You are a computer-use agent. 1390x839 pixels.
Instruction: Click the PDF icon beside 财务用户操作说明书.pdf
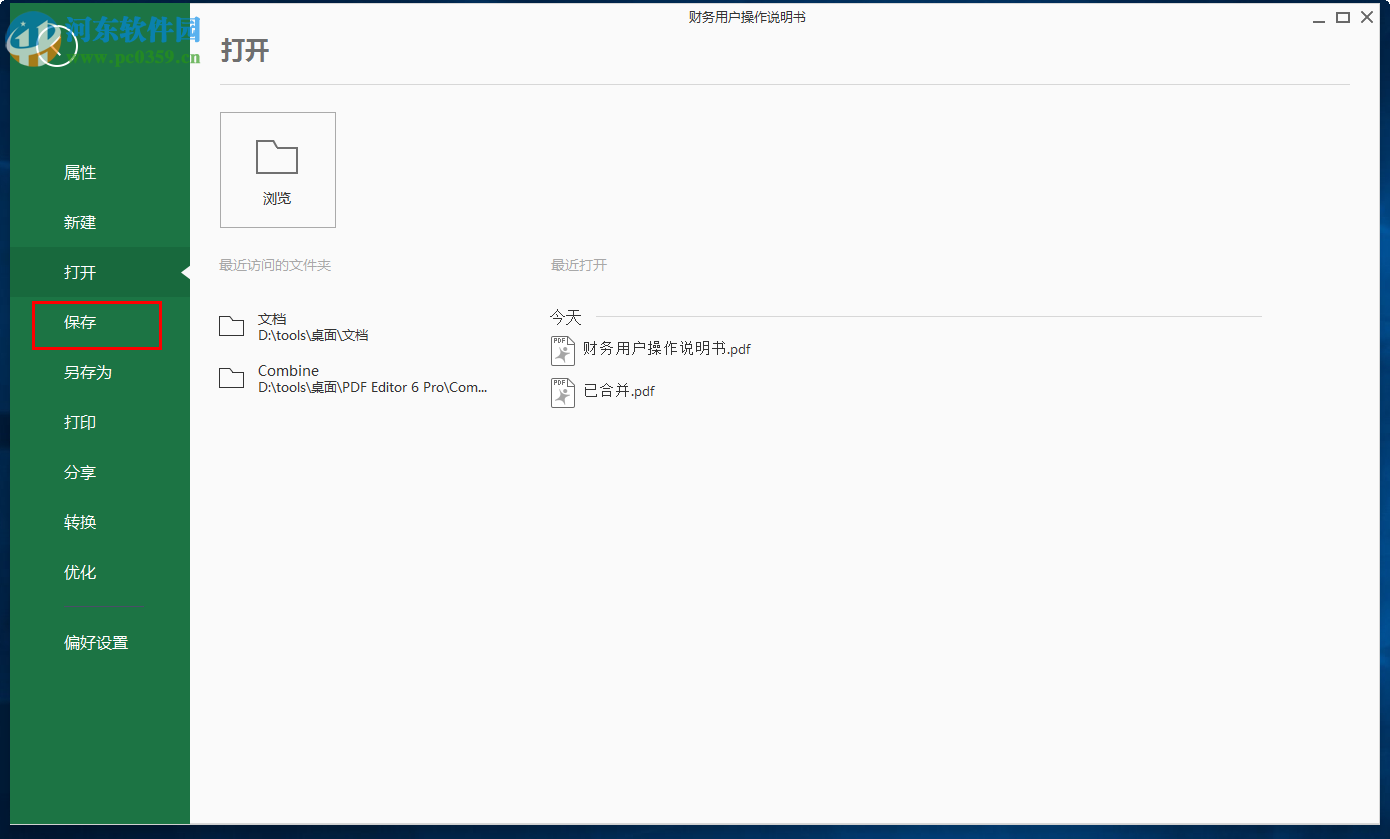[x=562, y=350]
